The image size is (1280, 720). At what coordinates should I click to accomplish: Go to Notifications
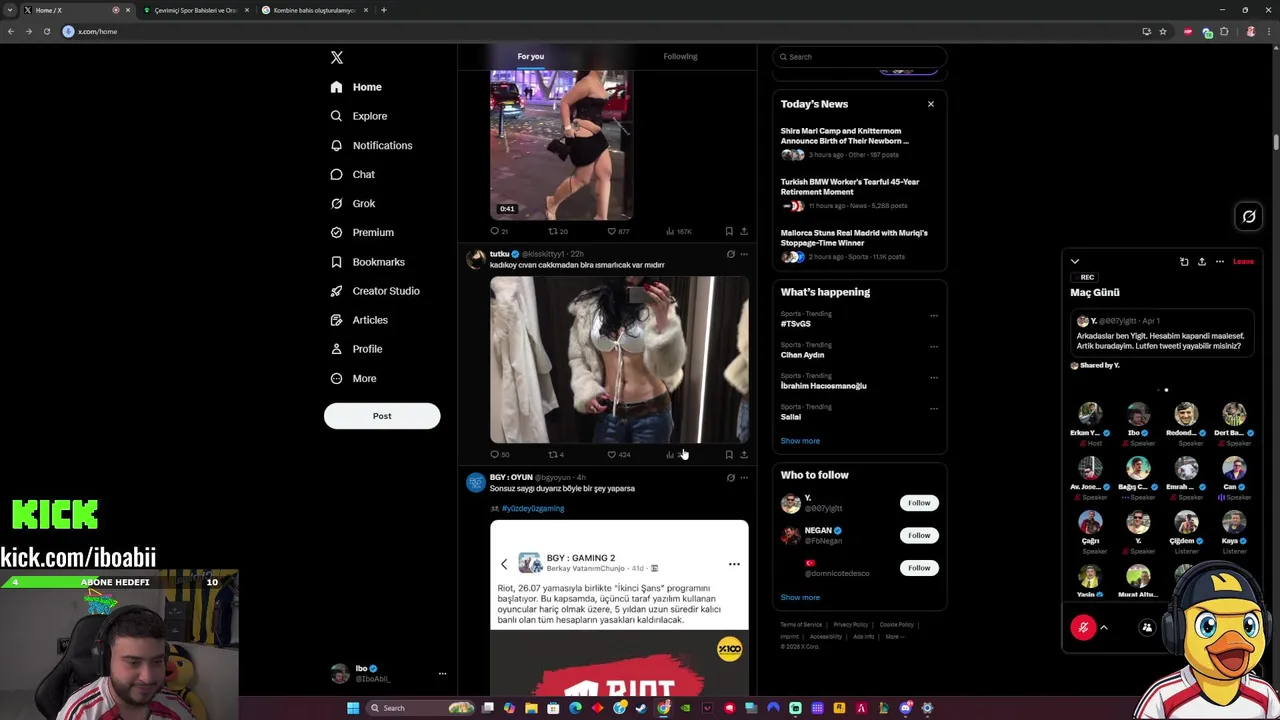371,145
